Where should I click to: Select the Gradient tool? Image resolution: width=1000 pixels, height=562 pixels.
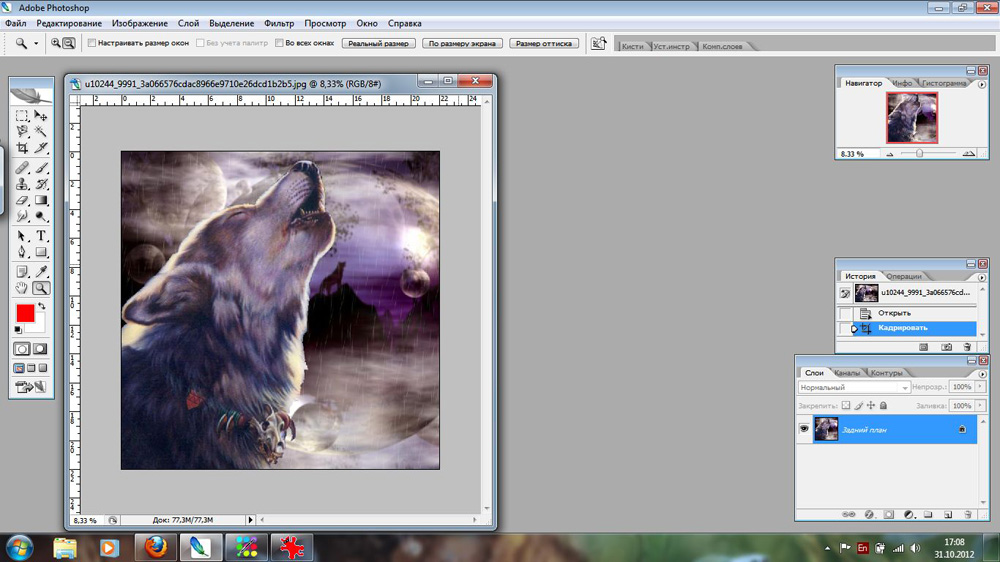pyautogui.click(x=41, y=200)
